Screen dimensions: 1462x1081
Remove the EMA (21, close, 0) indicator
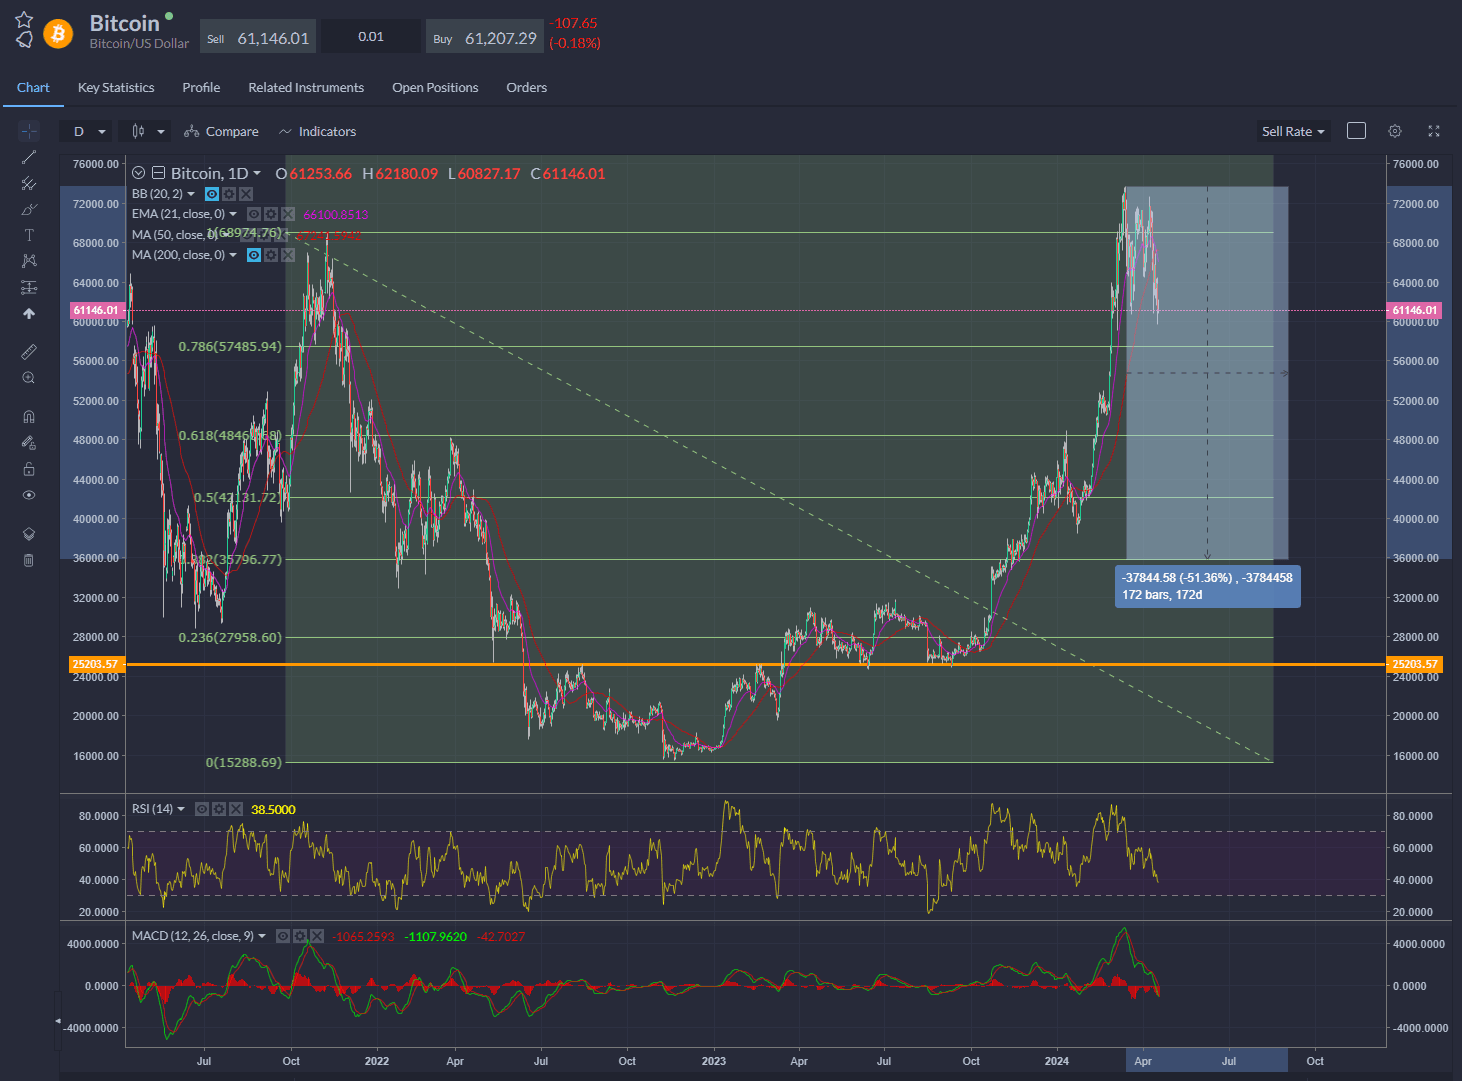[x=288, y=214]
